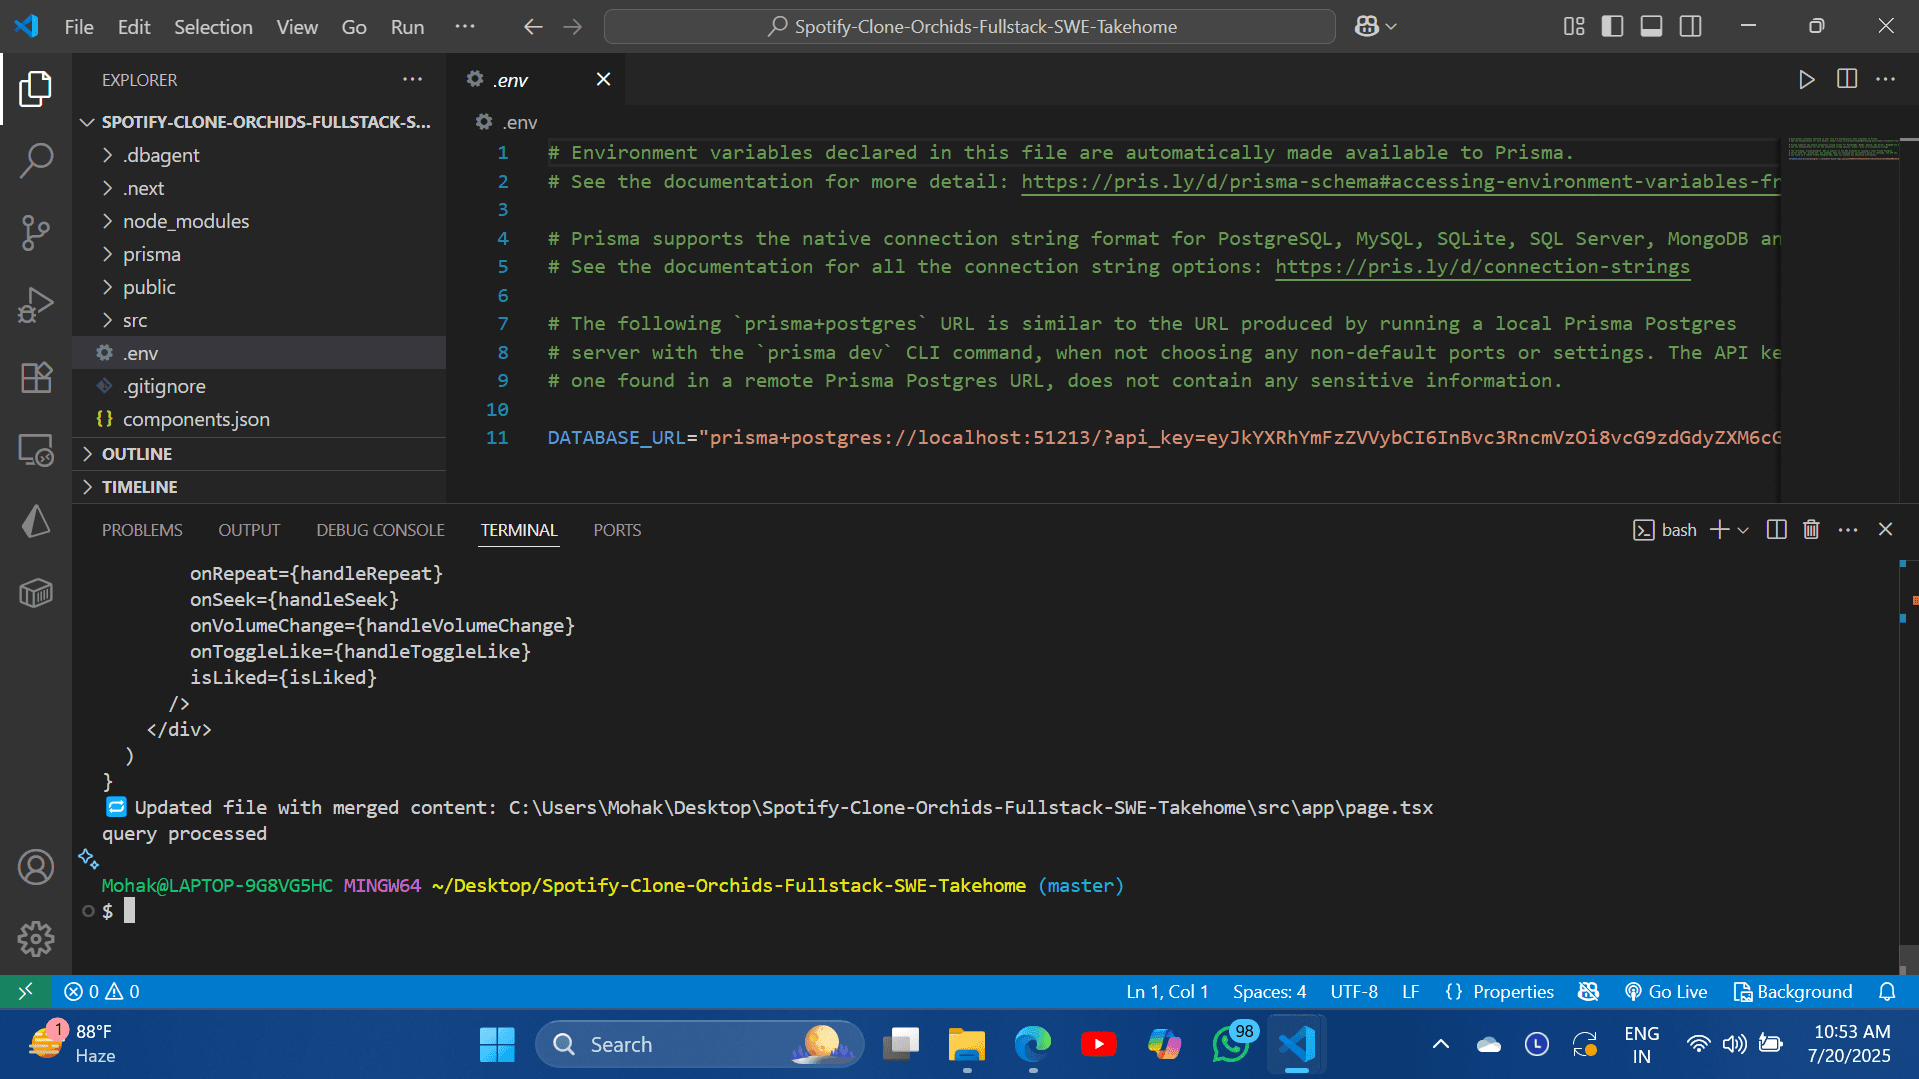Open the Search view in activity bar
Image resolution: width=1919 pixels, height=1079 pixels.
click(36, 160)
